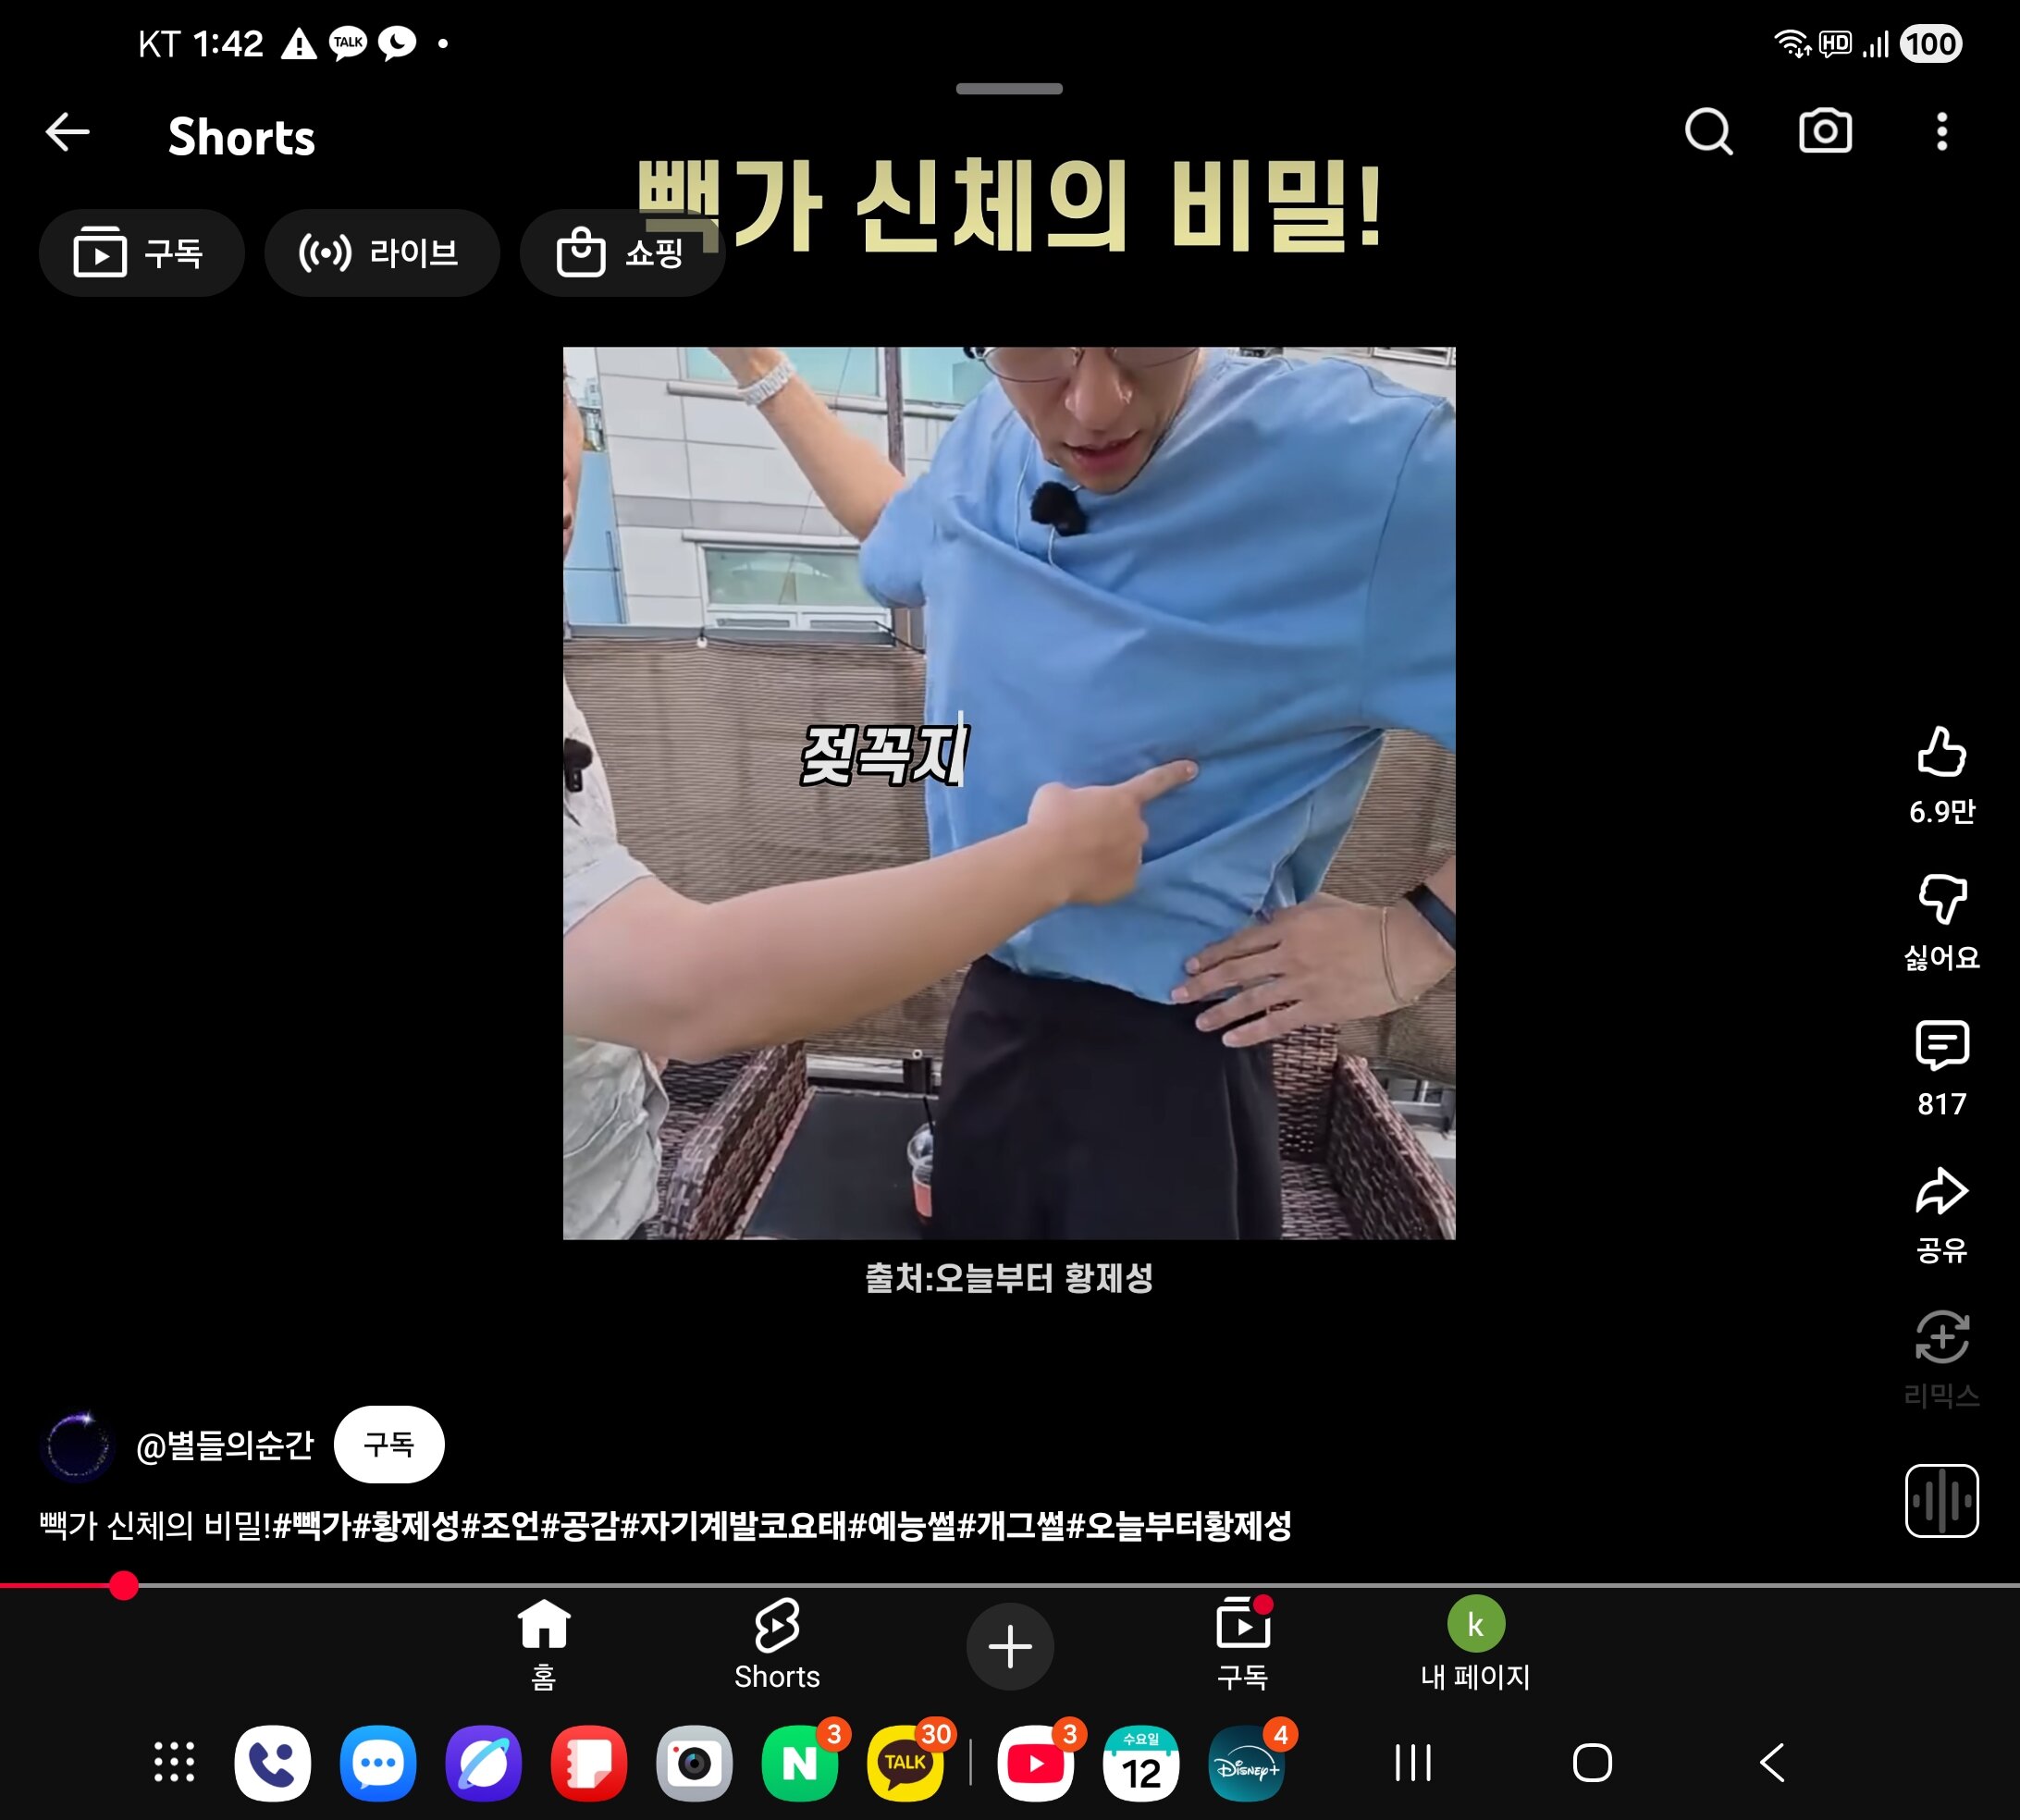Share this short via 공유 arrow
The image size is (2020, 1820).
pos(1941,1192)
